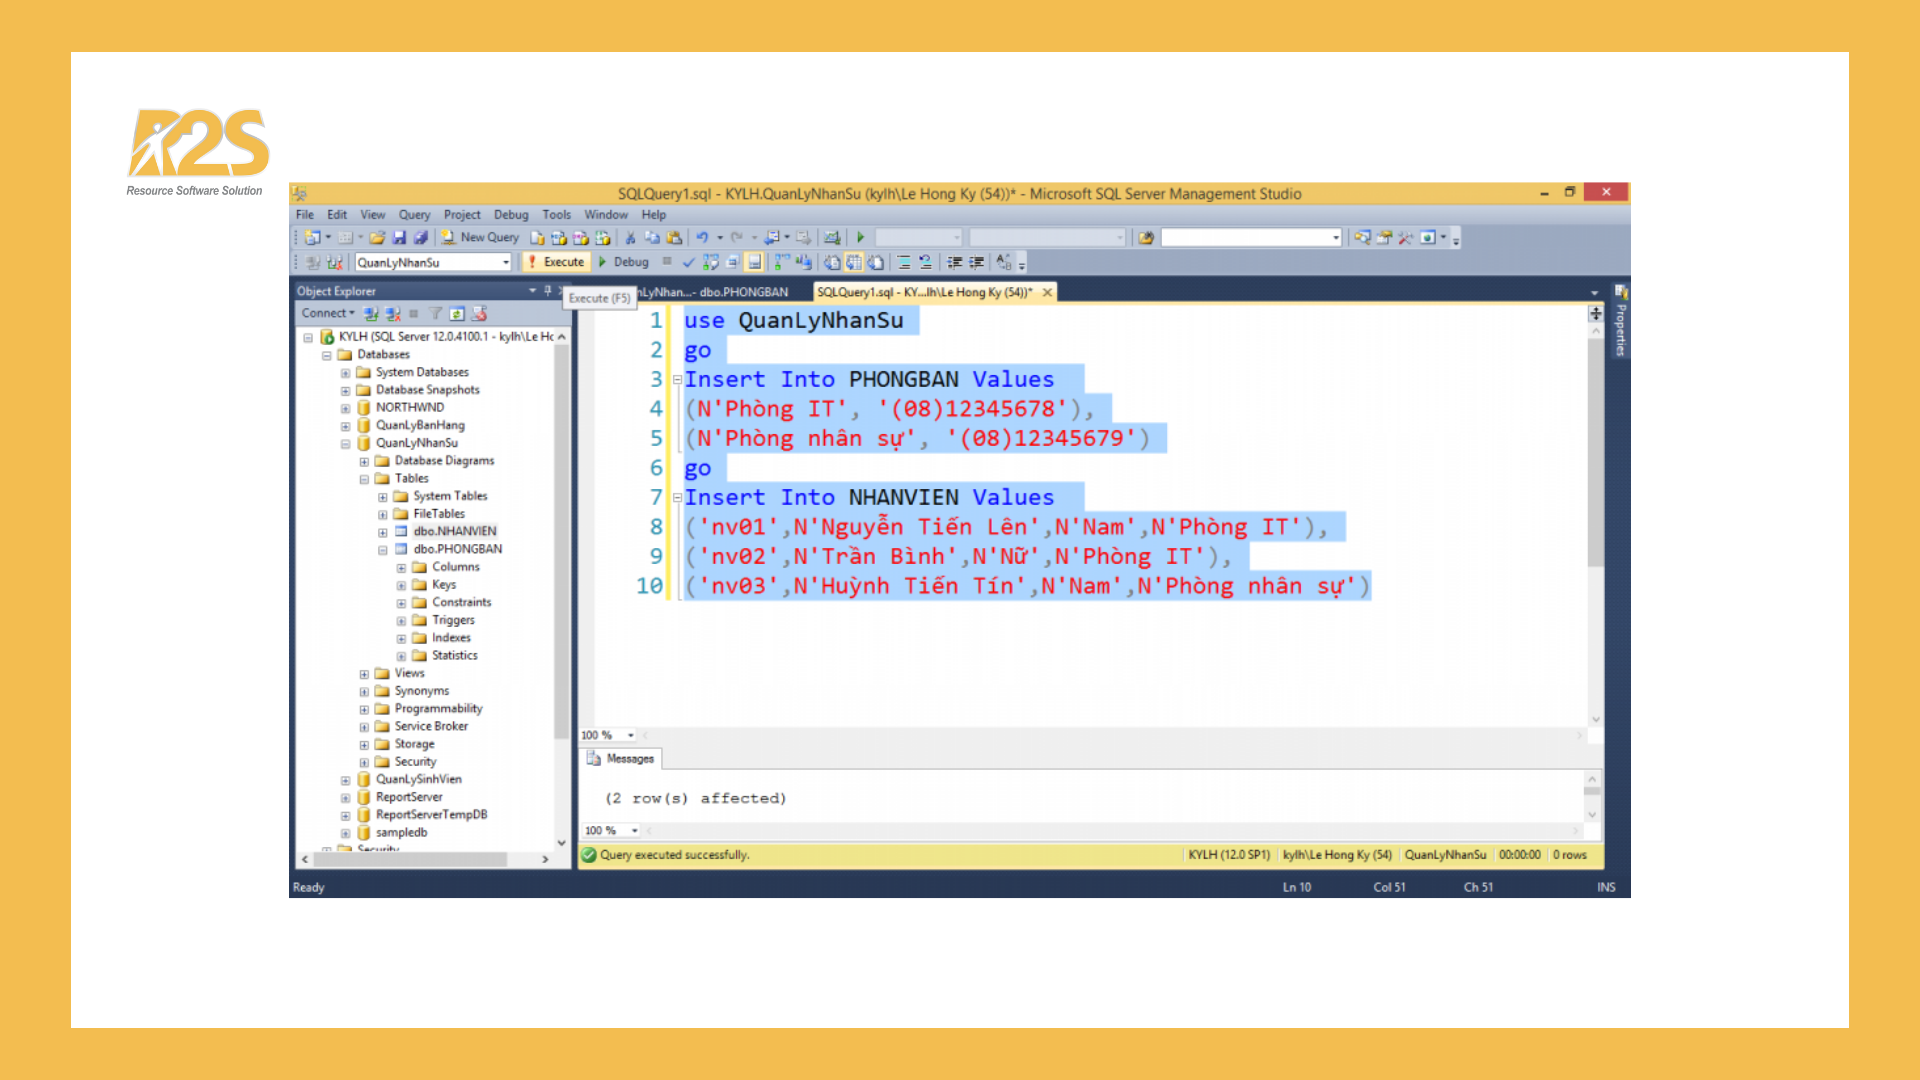
Task: Click the Save icon on the toolbar
Action: point(401,237)
